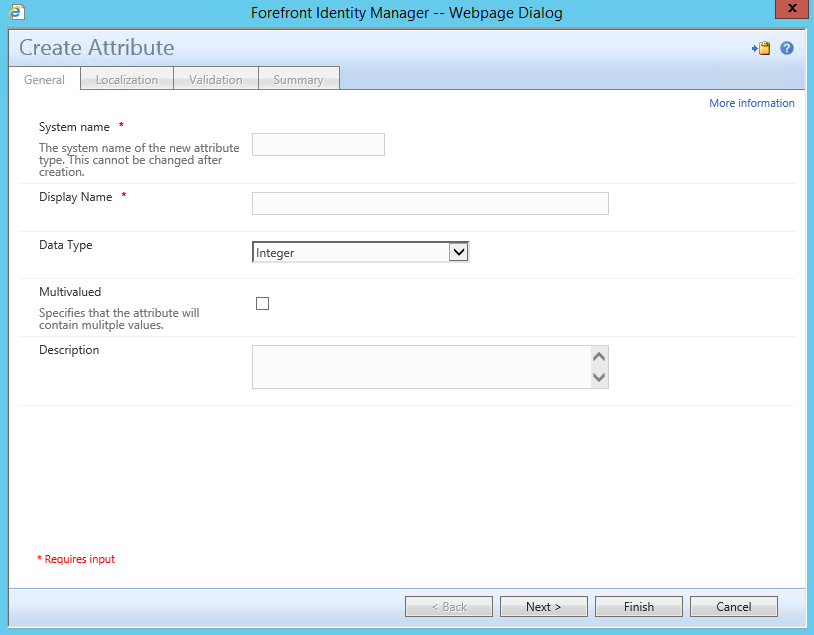Open the Summary tab

click(x=298, y=78)
